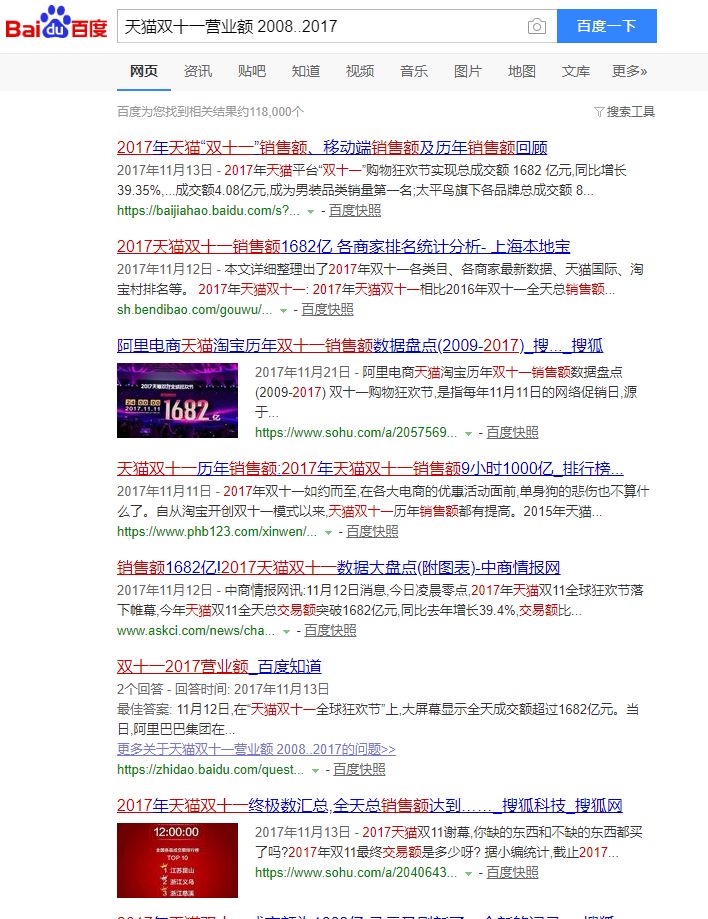Screen dimensions: 708x919
Task: Open 2017年天猫双十一销售额、移动端销售额 result
Action: (x=332, y=147)
